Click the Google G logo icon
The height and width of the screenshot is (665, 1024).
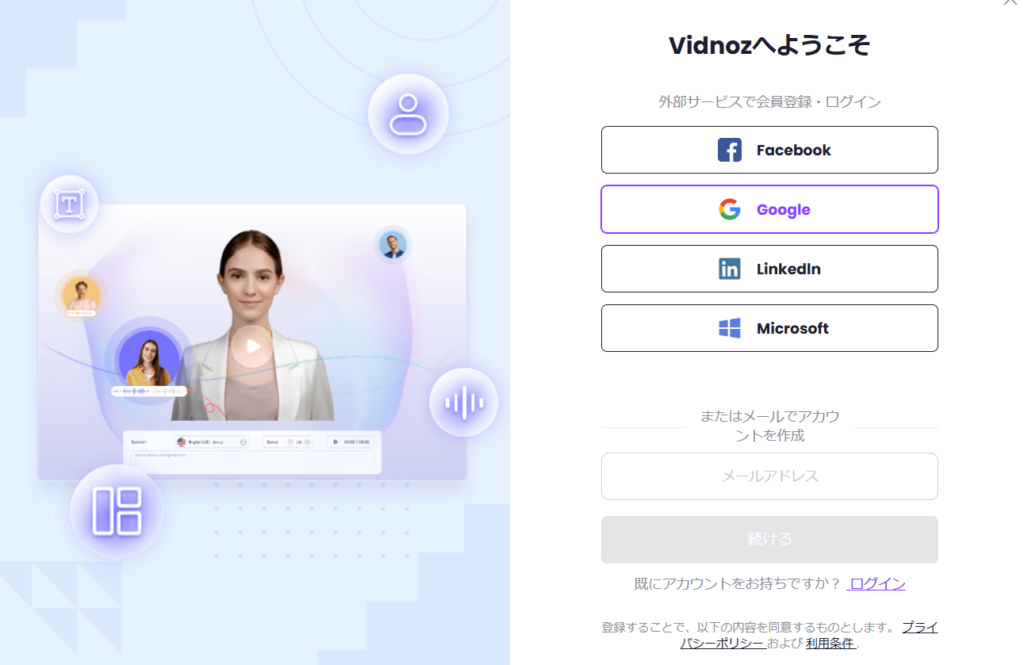tap(729, 210)
